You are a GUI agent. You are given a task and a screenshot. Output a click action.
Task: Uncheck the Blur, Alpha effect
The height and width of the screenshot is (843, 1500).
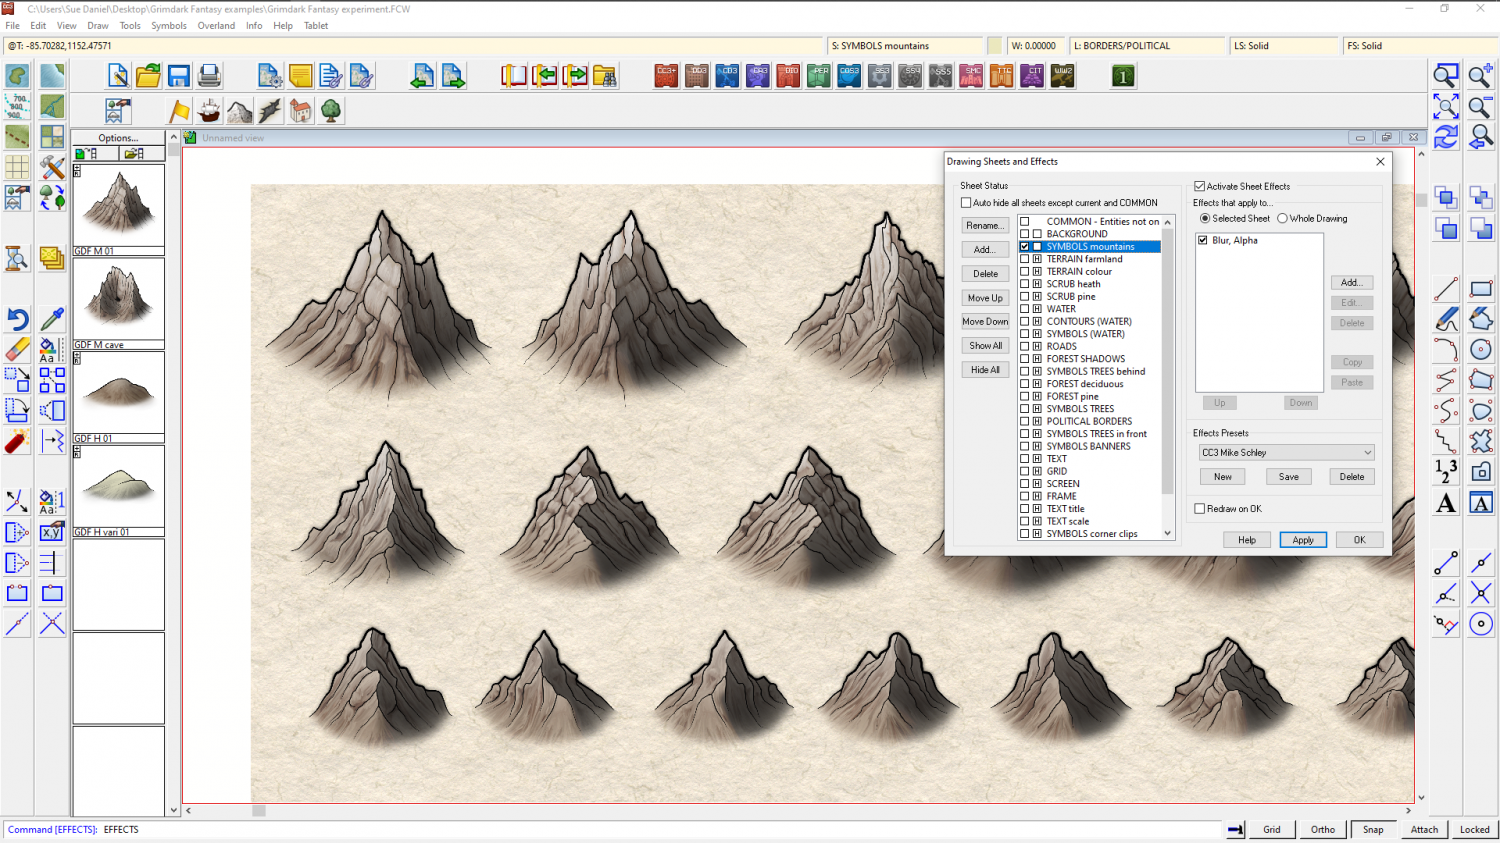1203,240
